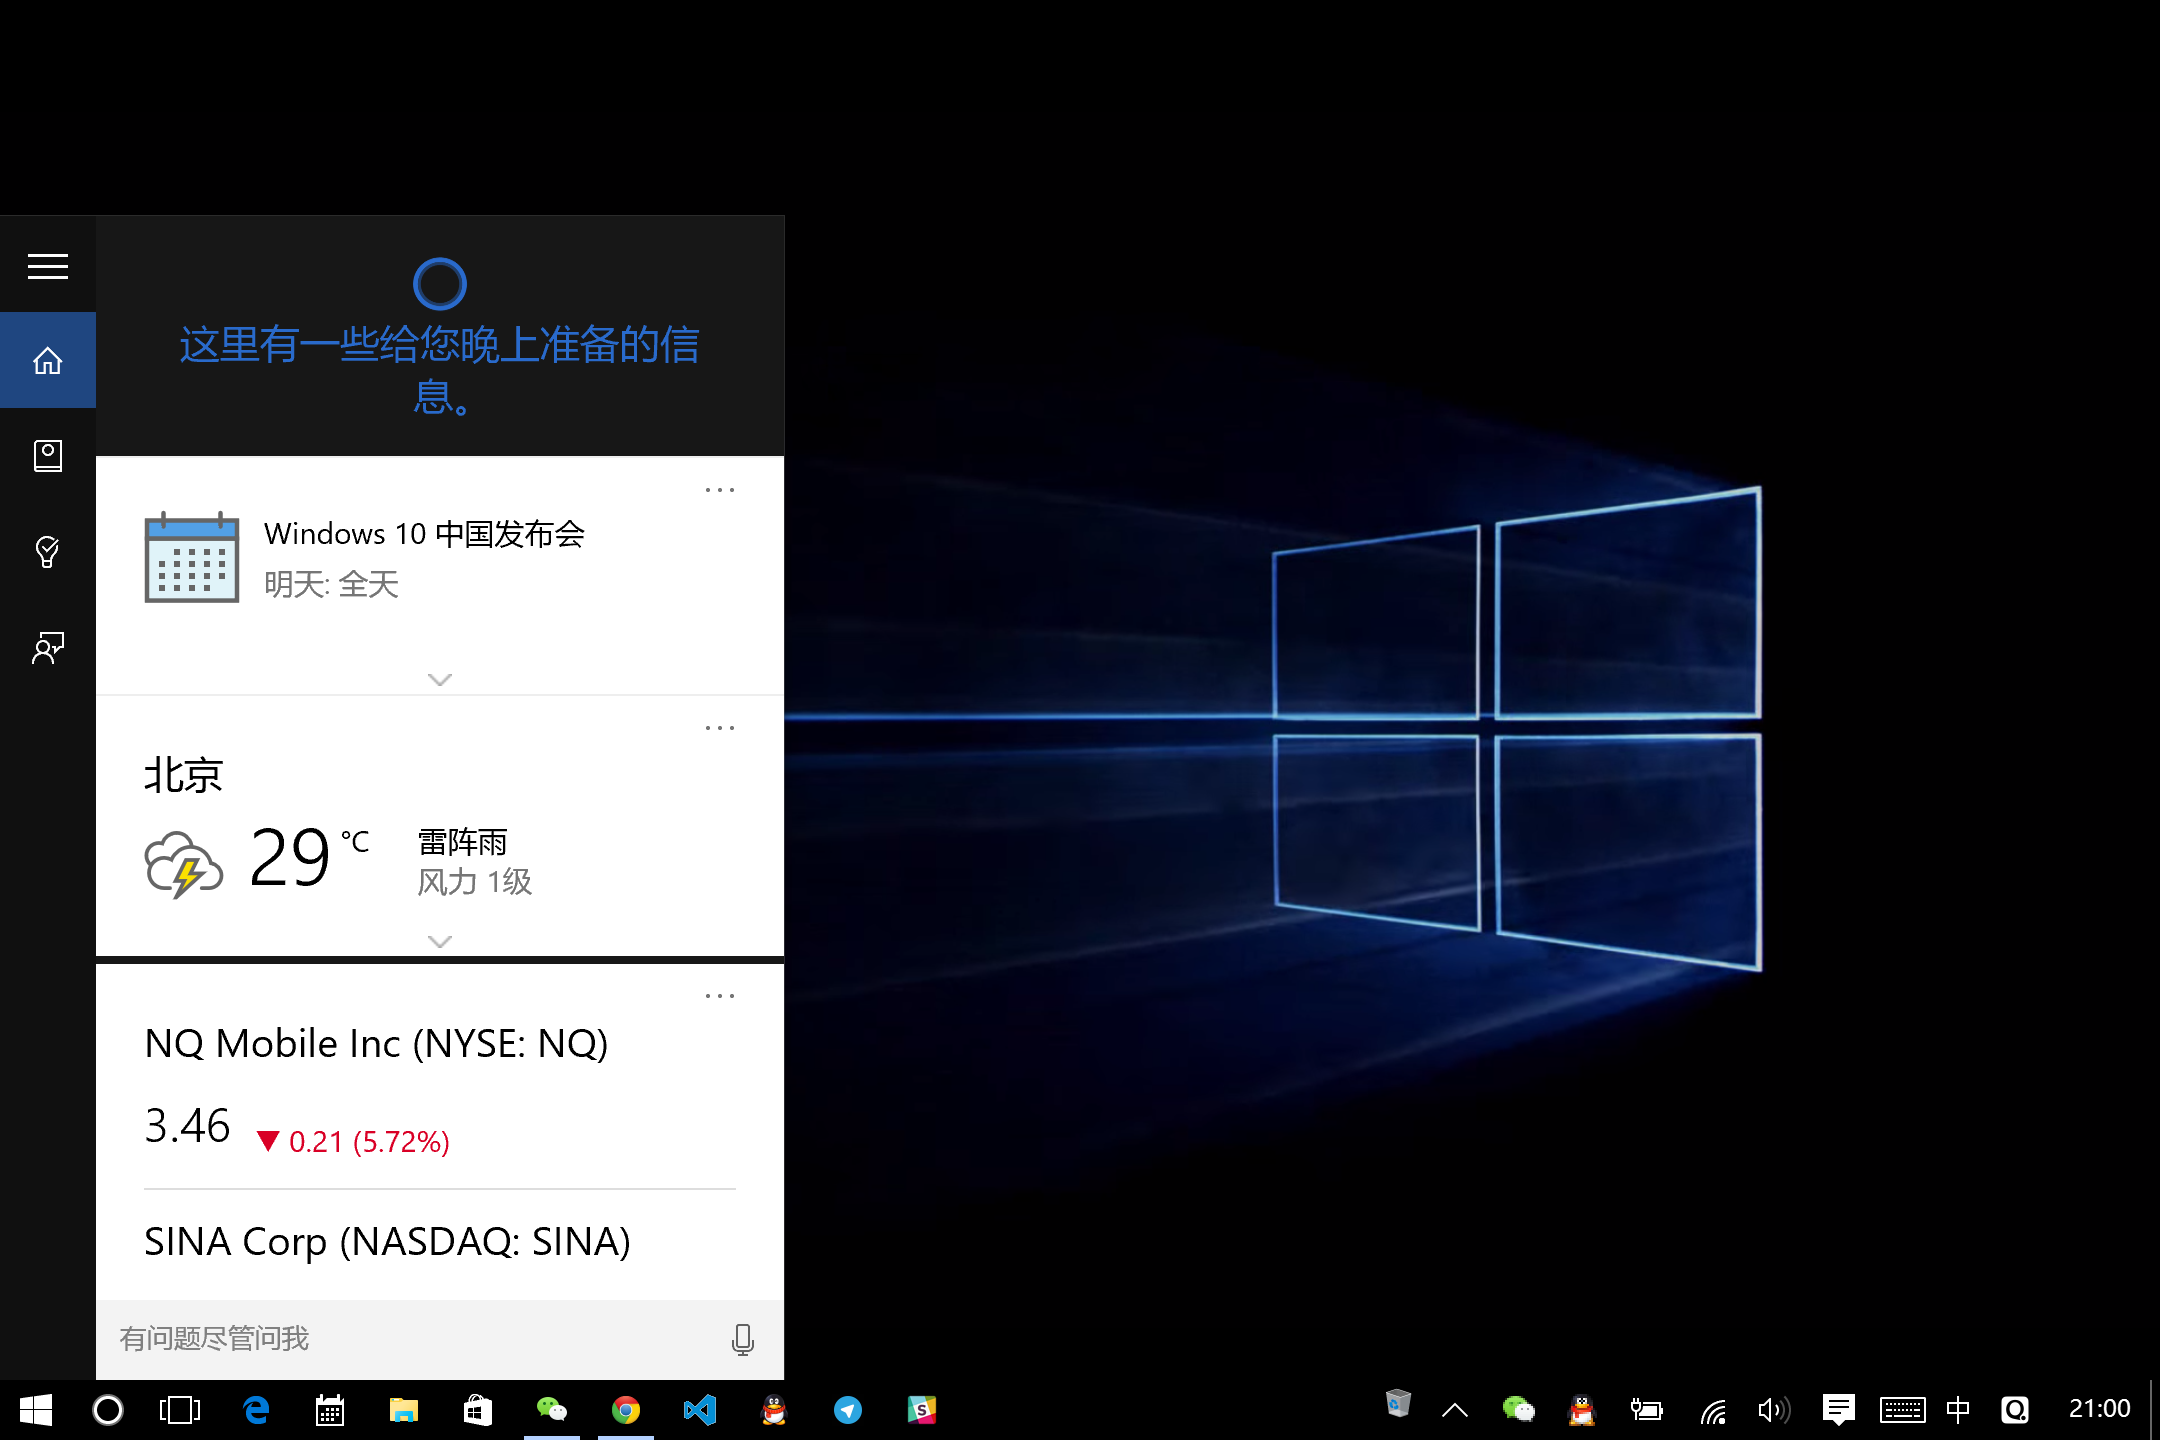Open Cortana's Notebook from the sidebar
Screen dimensions: 2160x1440
pos(47,456)
